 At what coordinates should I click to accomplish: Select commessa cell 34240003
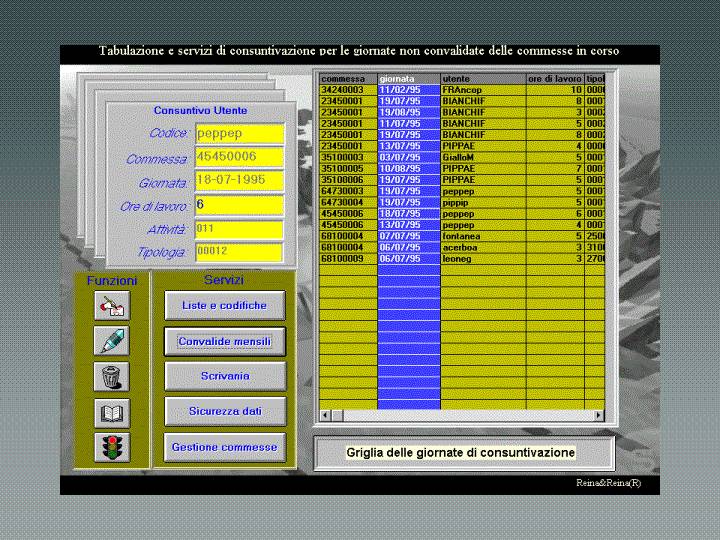tap(348, 90)
